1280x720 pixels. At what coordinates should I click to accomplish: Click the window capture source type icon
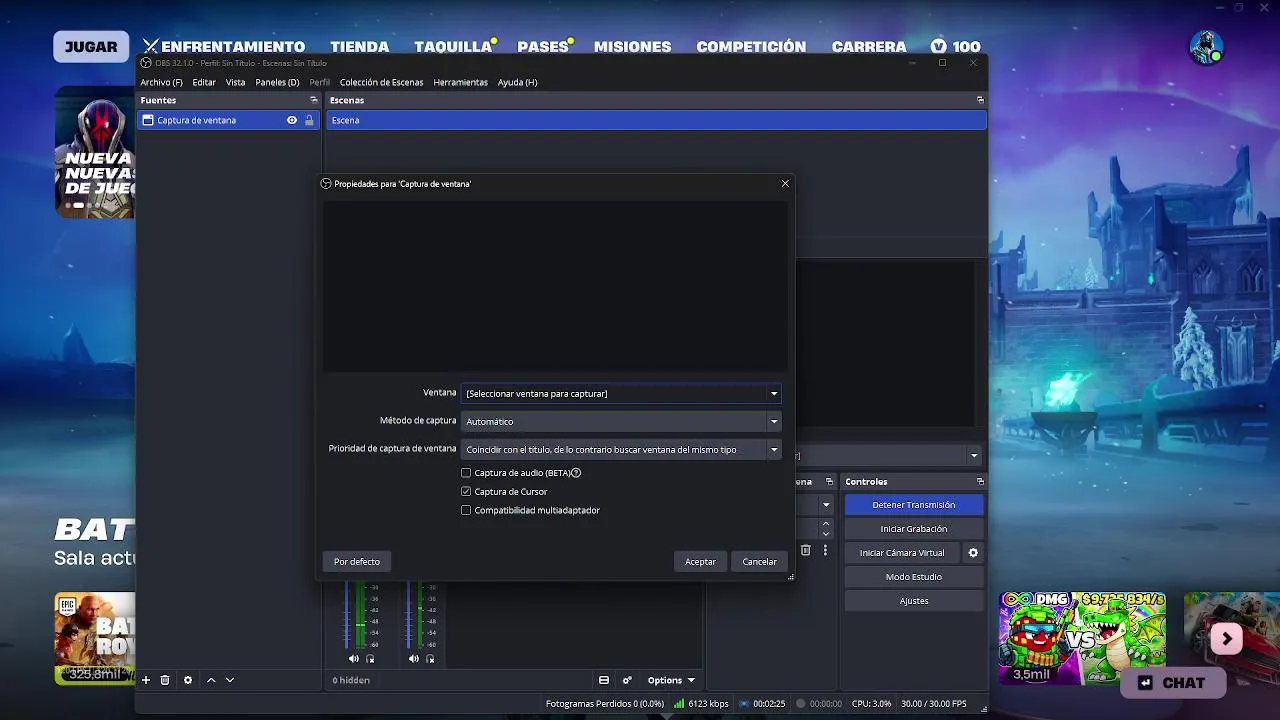pyautogui.click(x=148, y=120)
